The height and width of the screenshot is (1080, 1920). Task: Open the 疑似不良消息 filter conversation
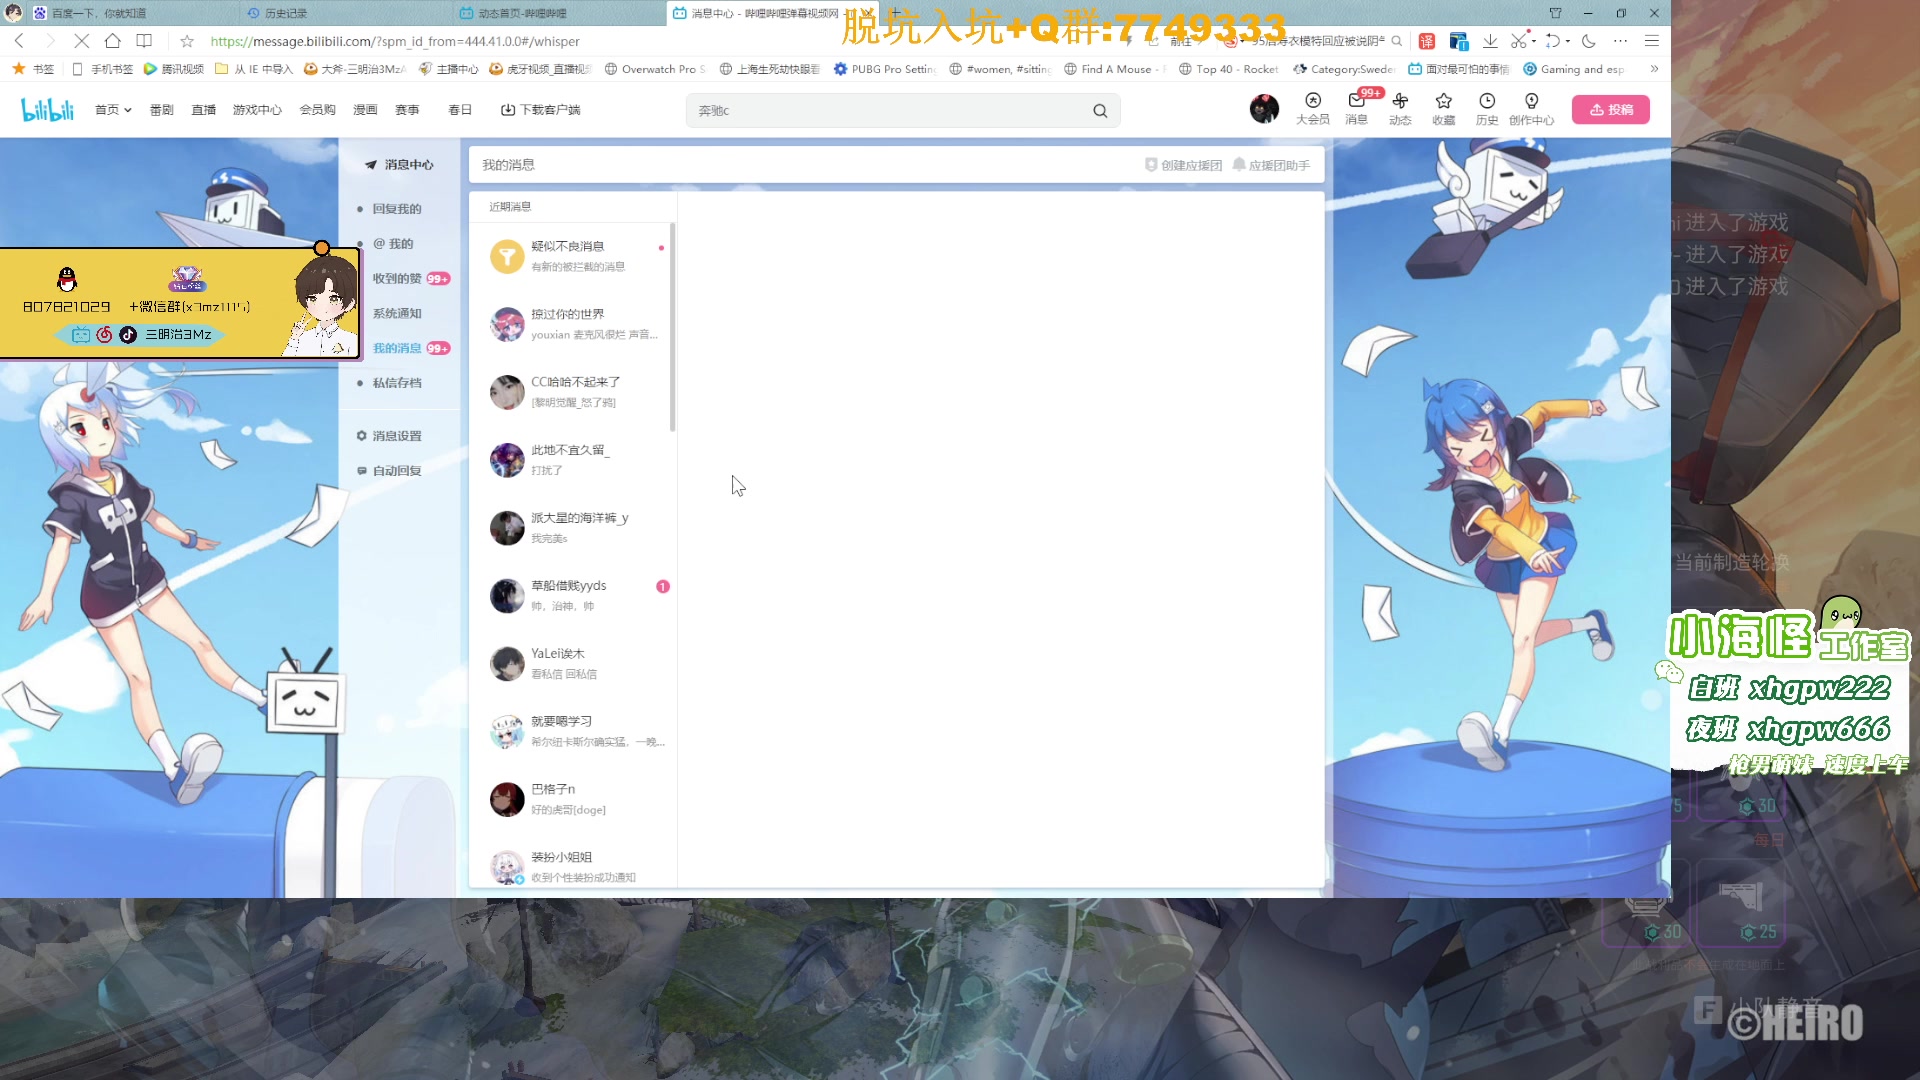pyautogui.click(x=573, y=256)
